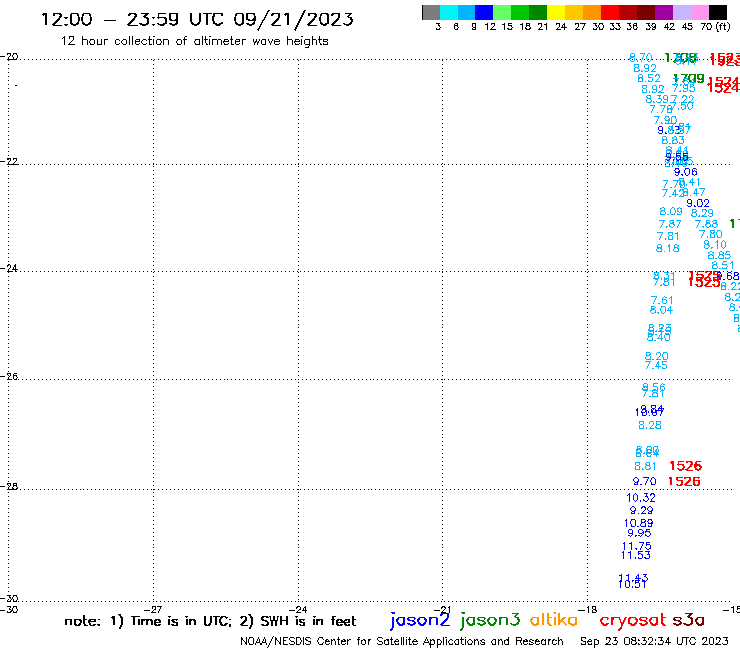Screen dimensions: 740x650
Task: Click the wave height value '9.95'
Action: pos(639,533)
